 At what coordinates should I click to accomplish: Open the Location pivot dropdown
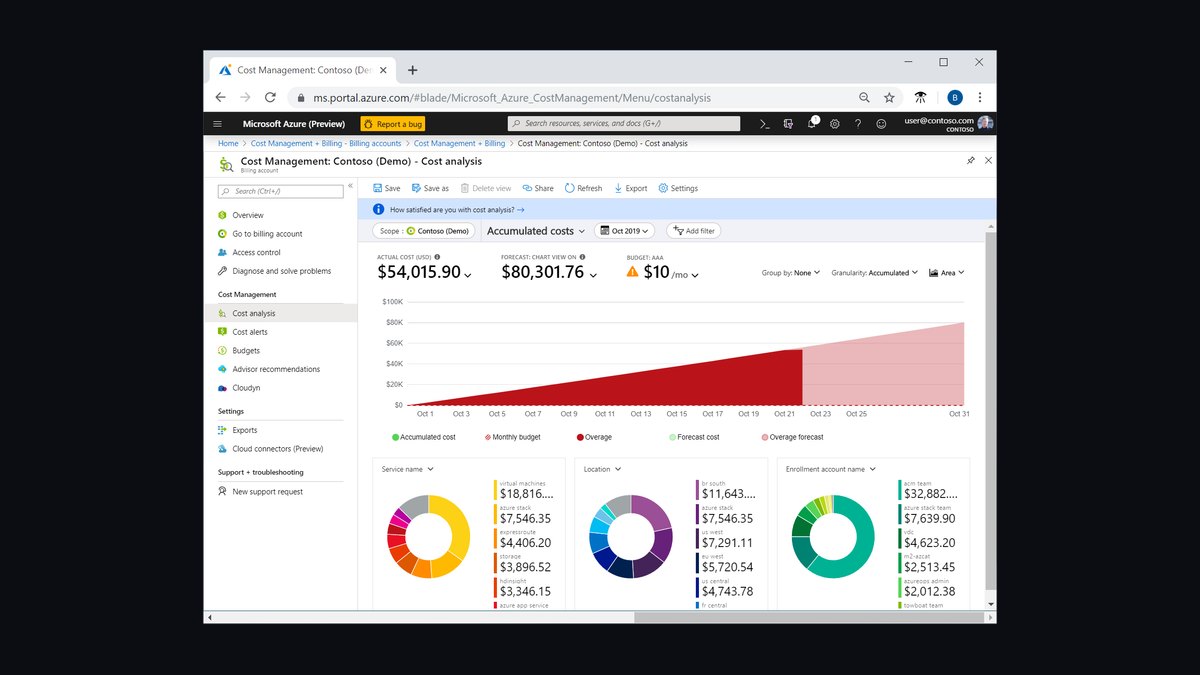coord(602,469)
